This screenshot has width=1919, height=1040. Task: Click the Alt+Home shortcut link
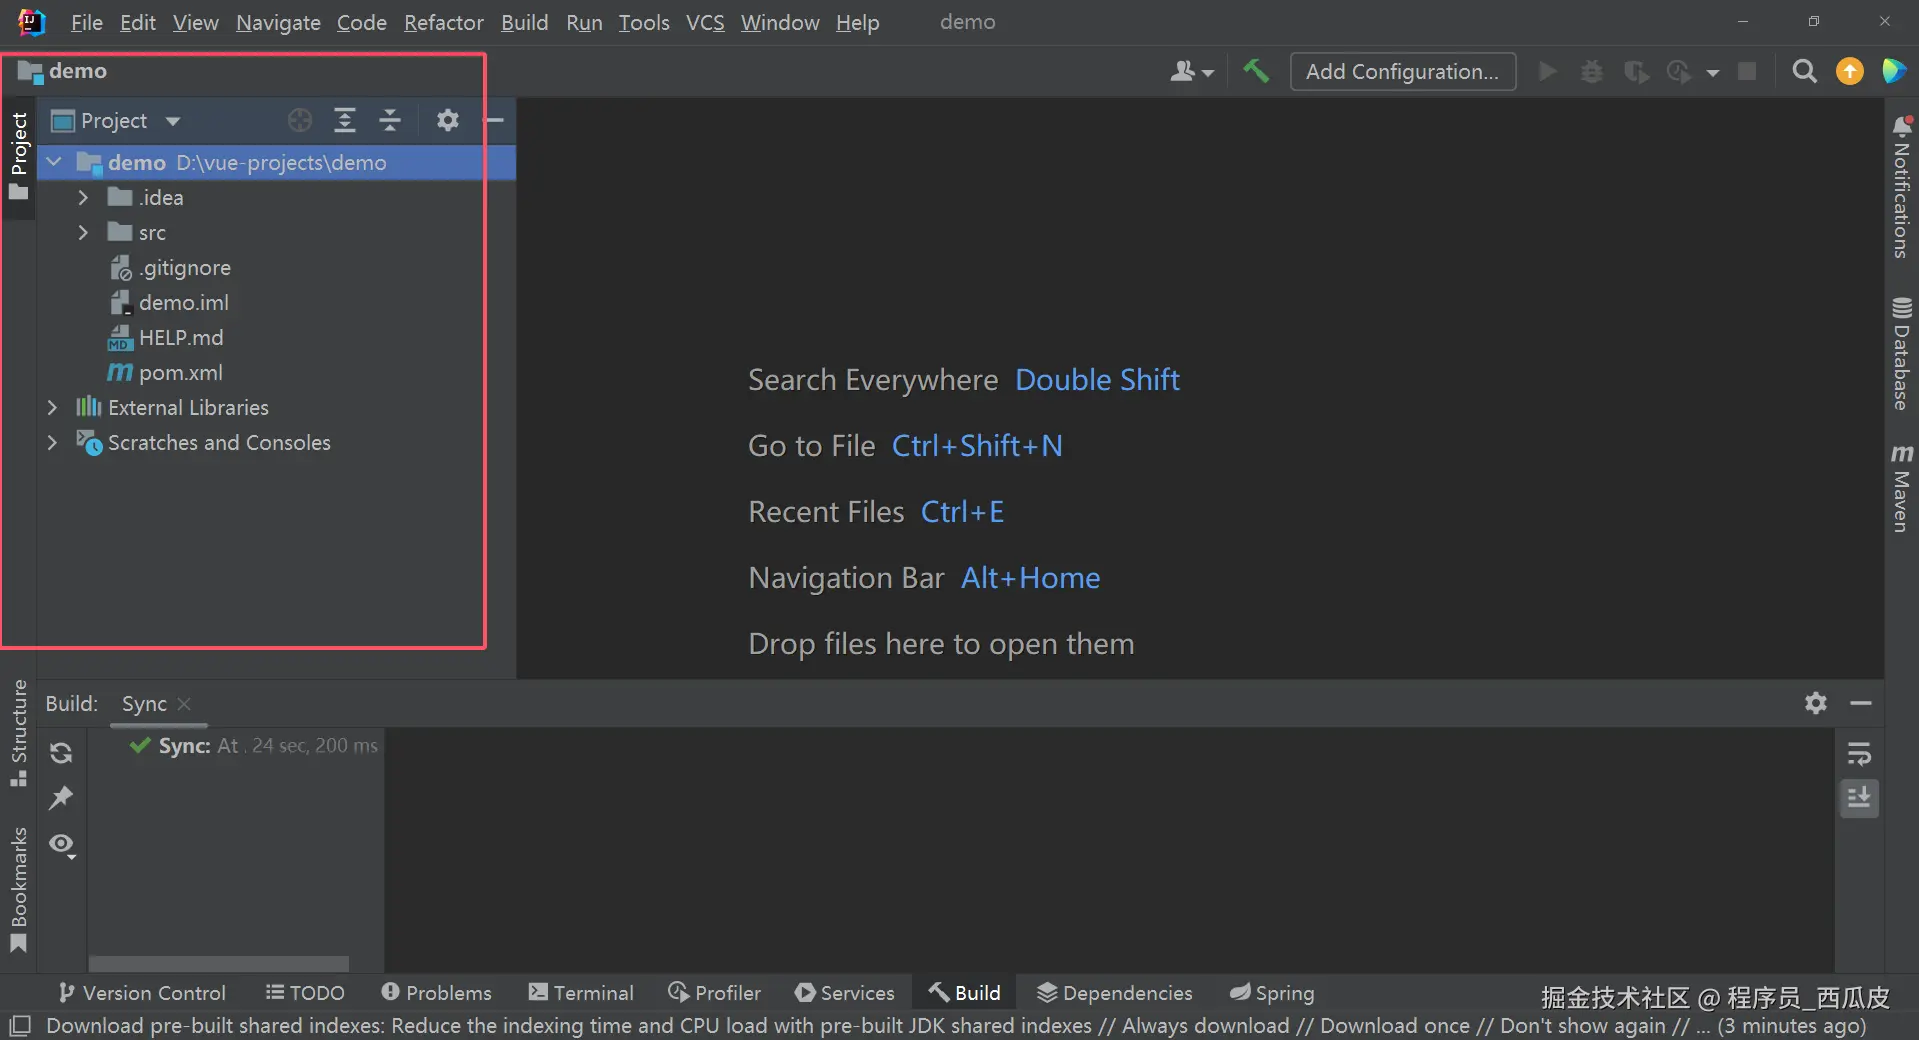click(x=1030, y=578)
